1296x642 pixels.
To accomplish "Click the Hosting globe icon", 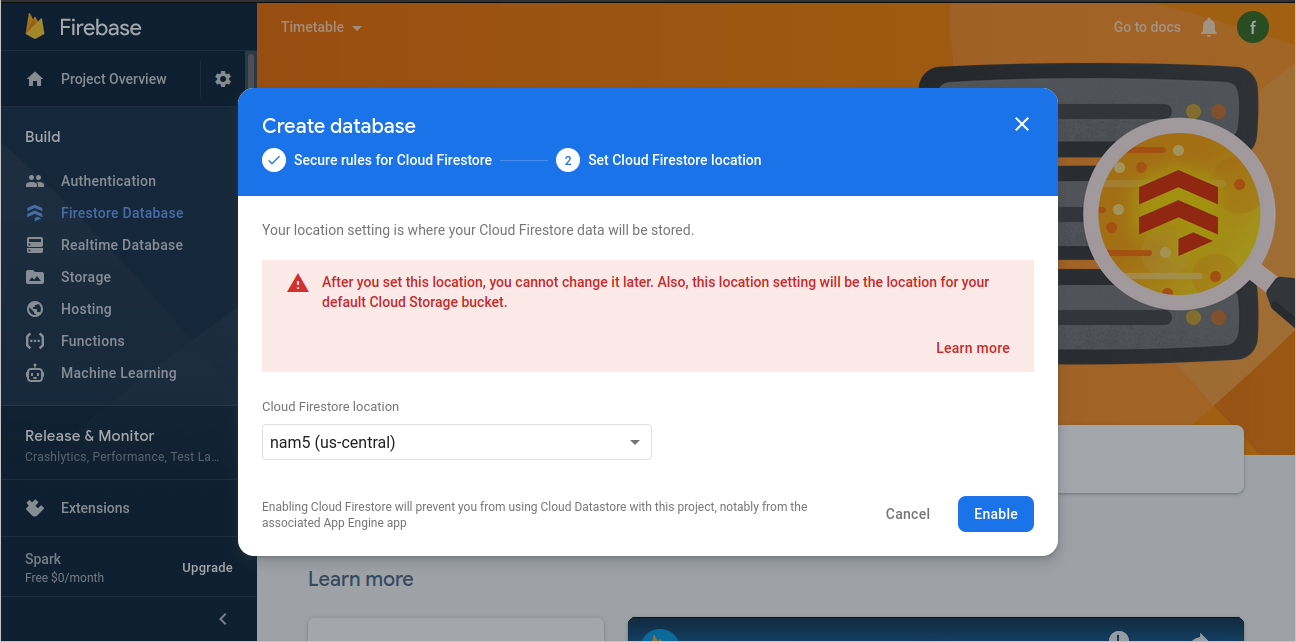I will coord(35,309).
